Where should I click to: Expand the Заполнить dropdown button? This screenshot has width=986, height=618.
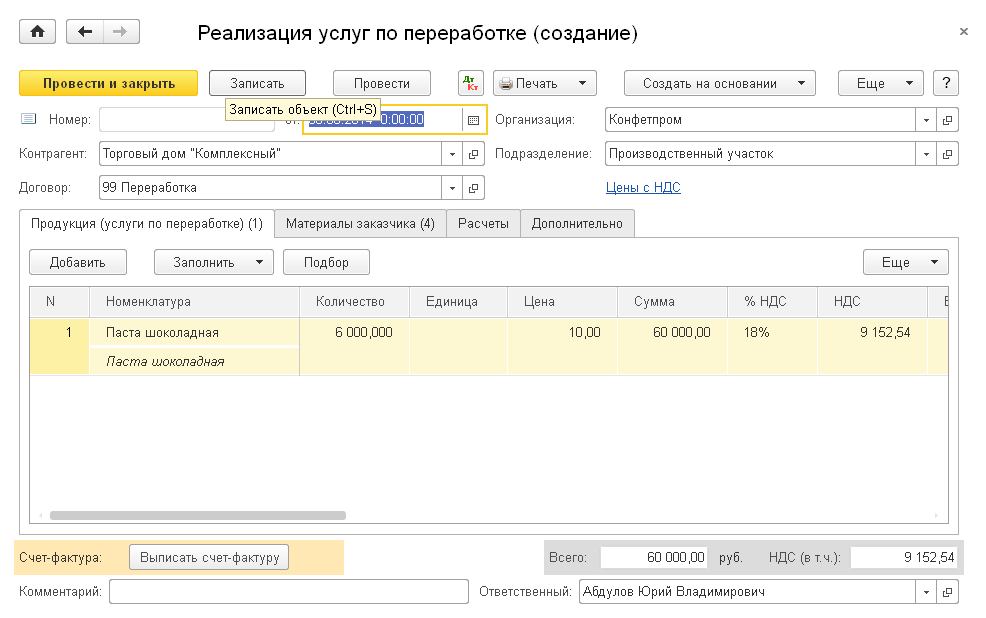(x=214, y=262)
